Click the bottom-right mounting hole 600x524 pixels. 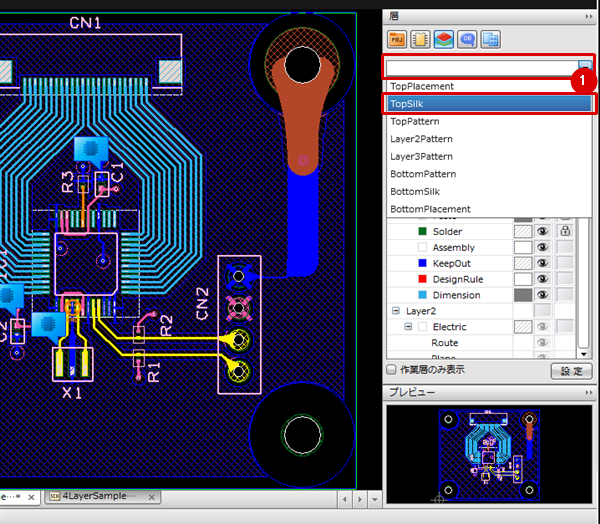(x=302, y=435)
